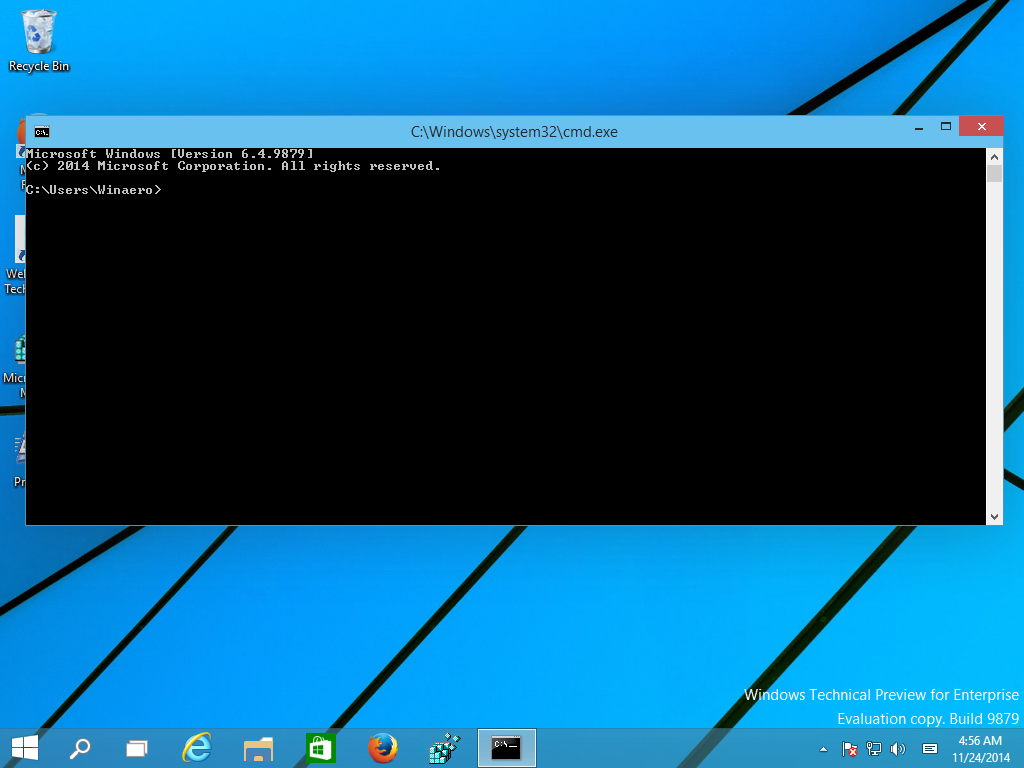1024x768 pixels.
Task: Open Task View on taskbar
Action: pyautogui.click(x=136, y=748)
